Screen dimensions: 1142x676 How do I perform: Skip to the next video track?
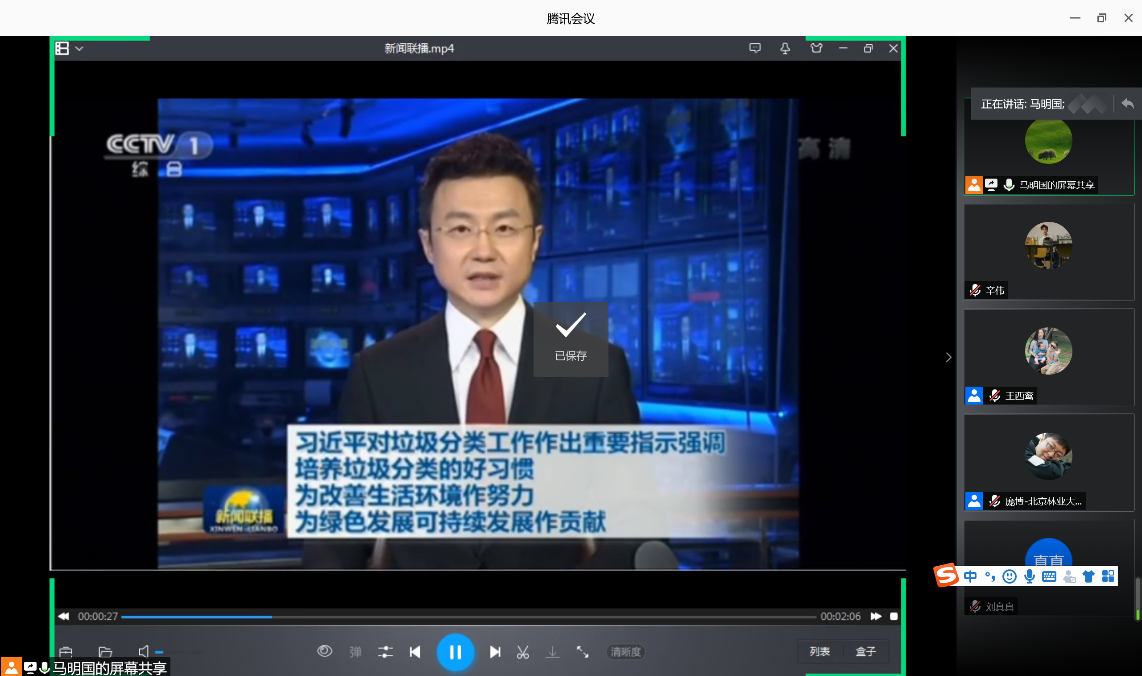(495, 652)
